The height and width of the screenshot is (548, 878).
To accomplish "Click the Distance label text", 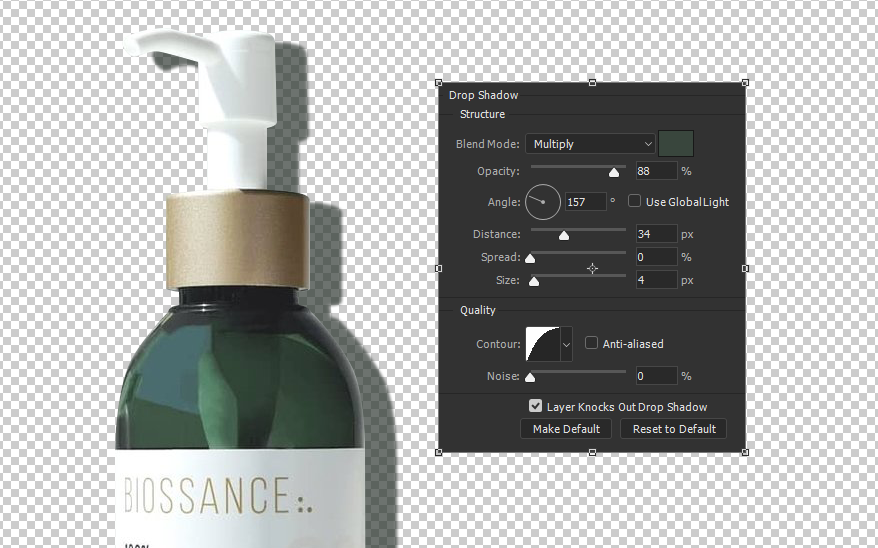I will (497, 234).
